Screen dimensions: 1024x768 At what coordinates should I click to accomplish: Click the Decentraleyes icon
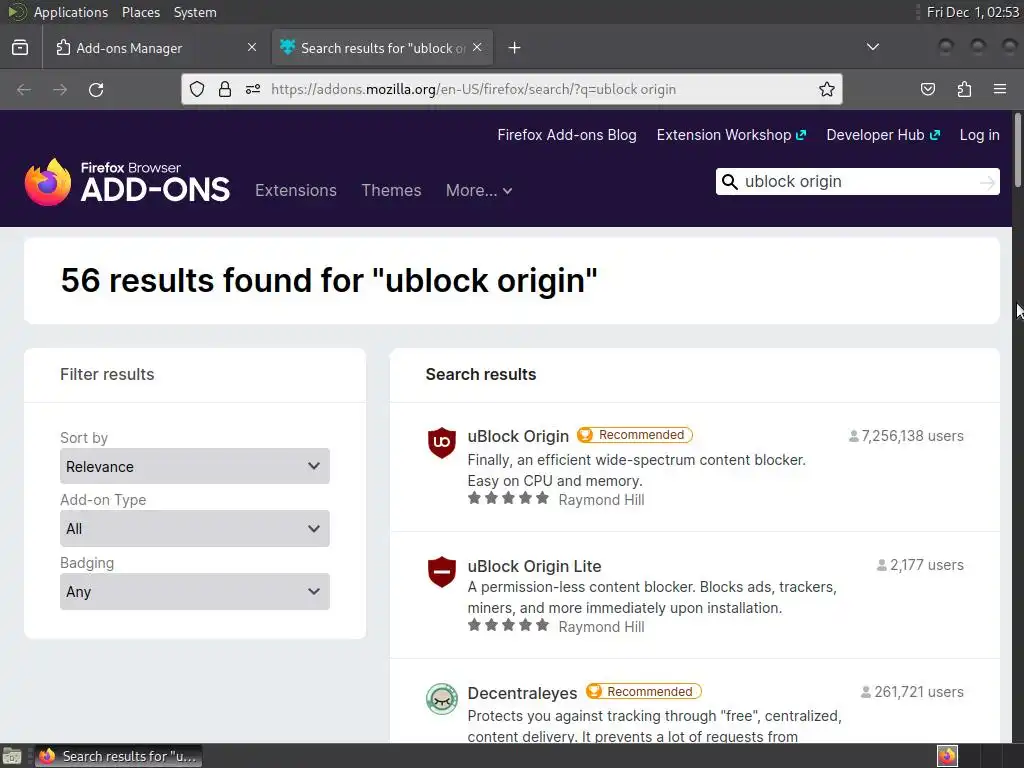[441, 699]
